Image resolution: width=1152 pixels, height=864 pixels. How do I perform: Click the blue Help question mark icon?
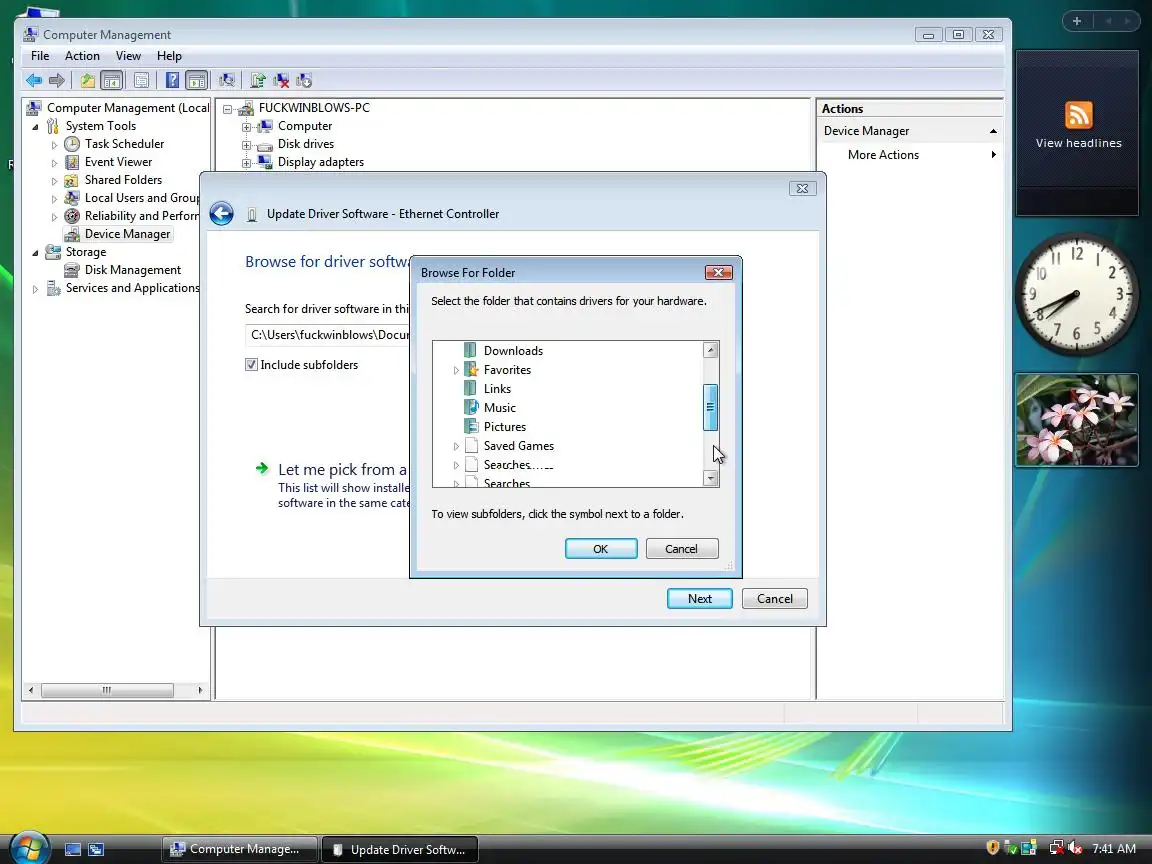(172, 81)
